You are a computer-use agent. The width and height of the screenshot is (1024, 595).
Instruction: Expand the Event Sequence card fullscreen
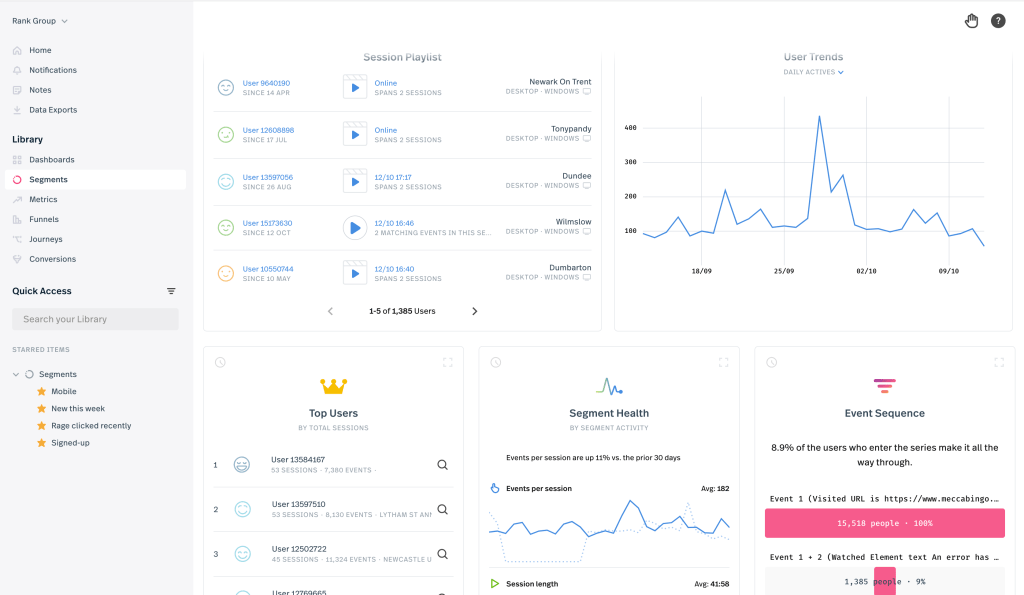click(x=998, y=362)
